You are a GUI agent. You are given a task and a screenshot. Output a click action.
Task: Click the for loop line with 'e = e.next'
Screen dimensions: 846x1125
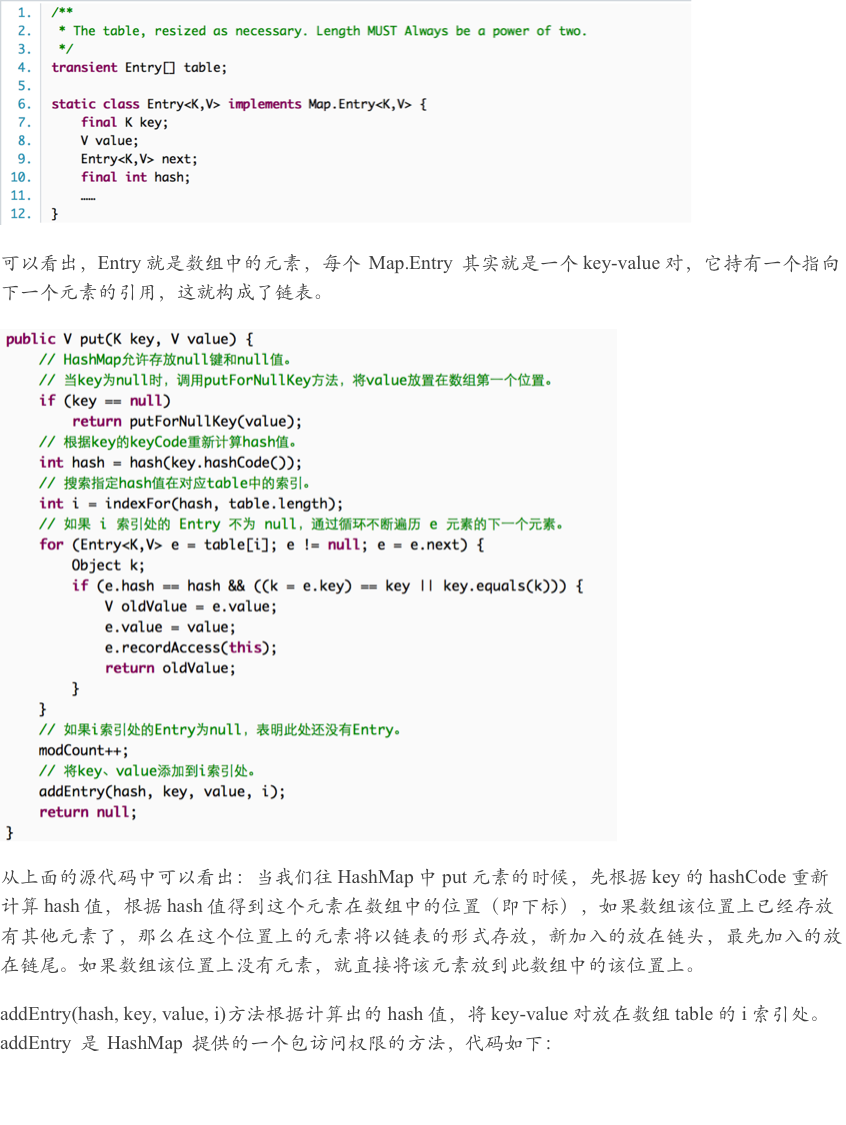pyautogui.click(x=261, y=545)
